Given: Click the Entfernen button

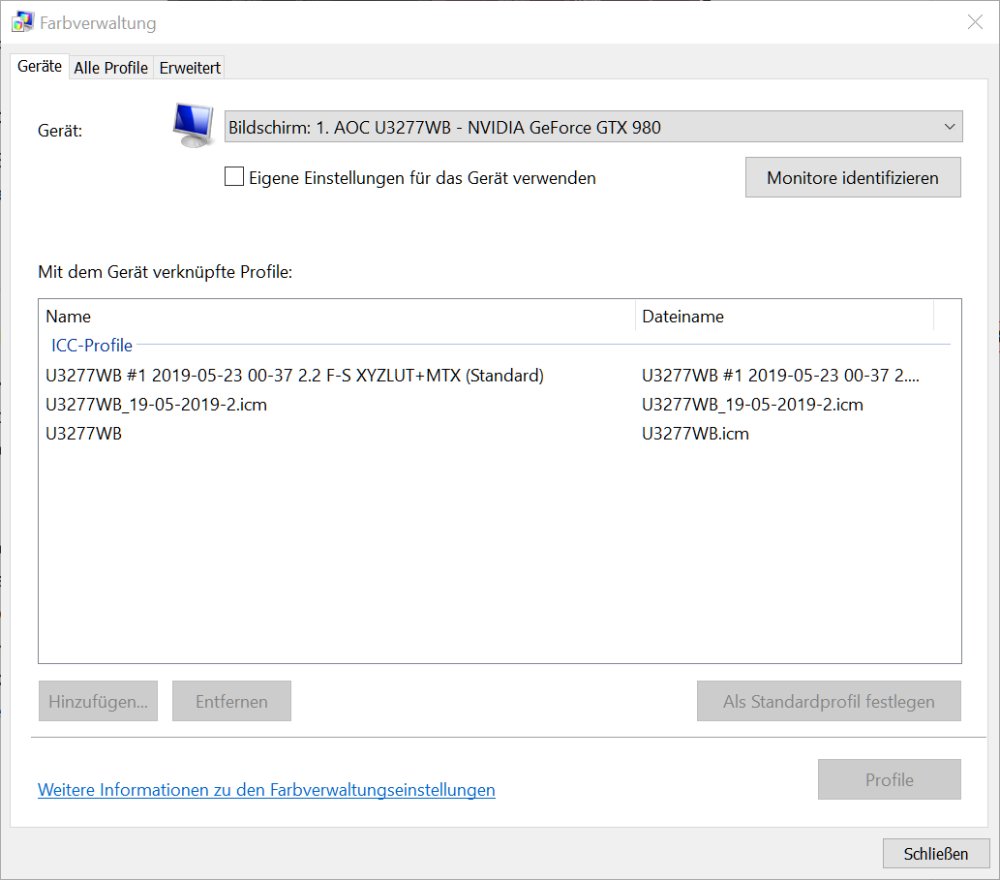Looking at the screenshot, I should tap(231, 702).
